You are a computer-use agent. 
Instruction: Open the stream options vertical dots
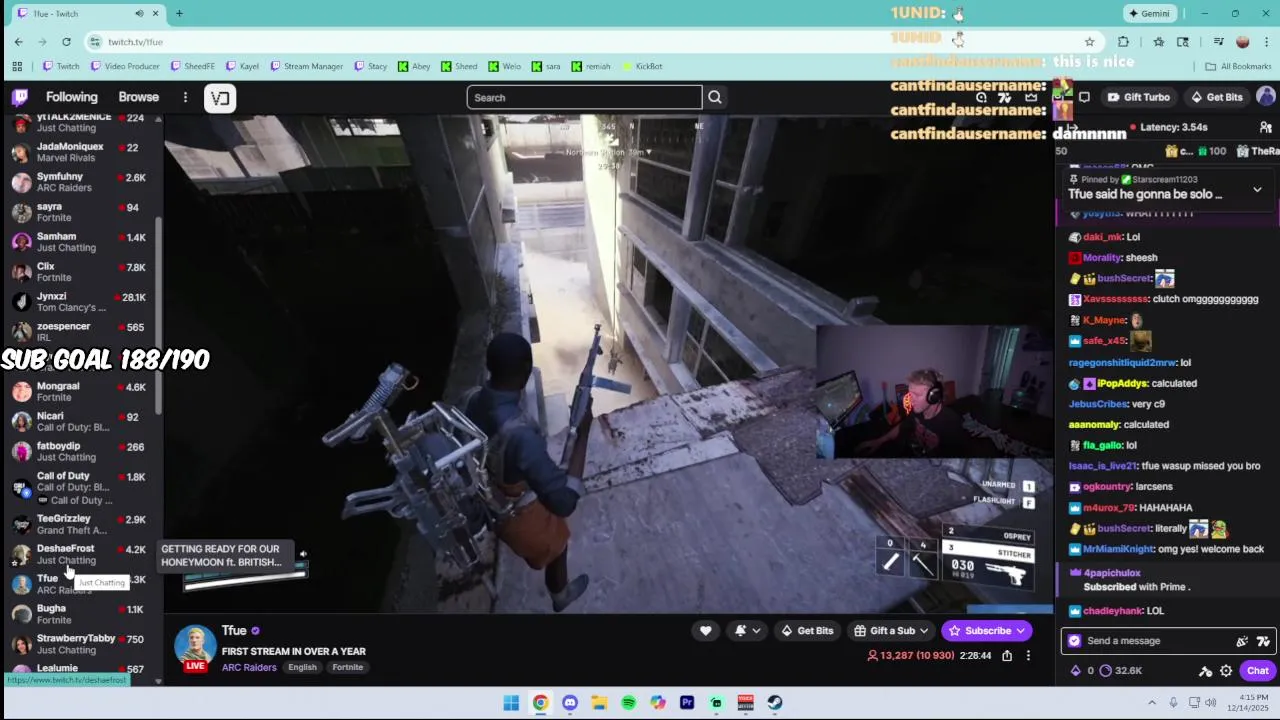[x=1028, y=656]
